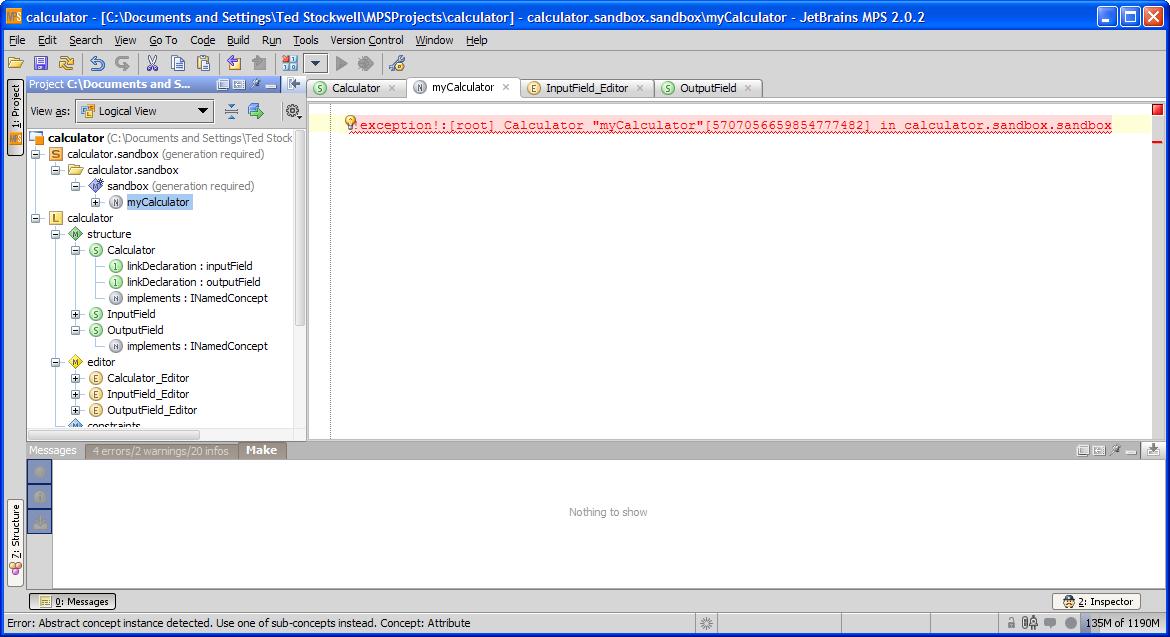Click the download icon in Messages header
This screenshot has width=1170, height=637.
pos(1153,450)
